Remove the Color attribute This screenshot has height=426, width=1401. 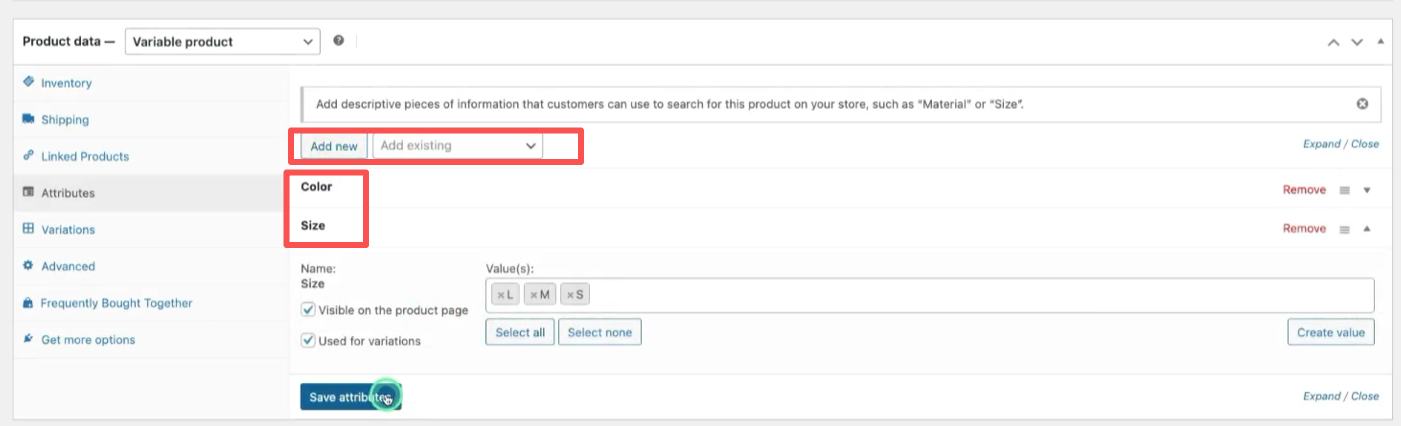[x=1304, y=190]
